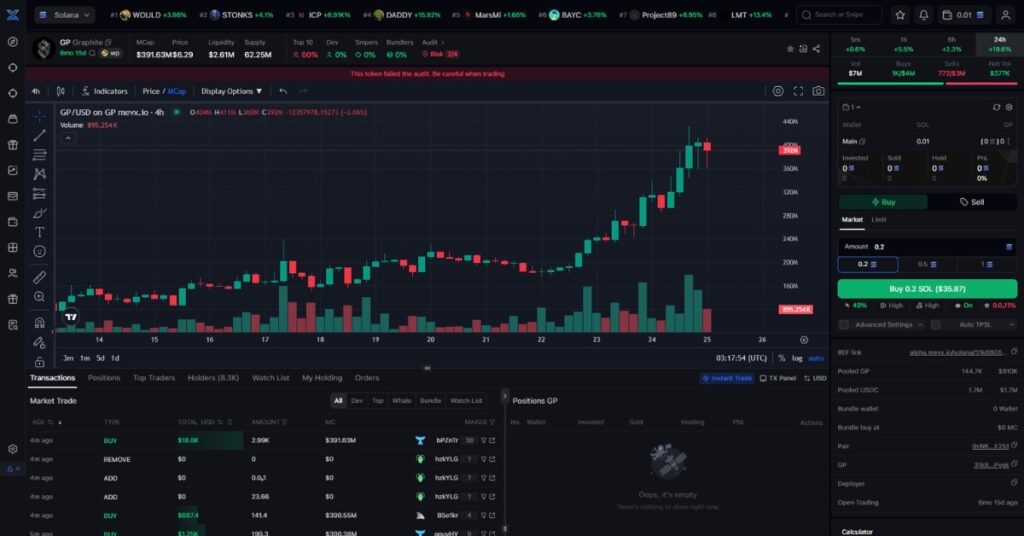Select the text annotation tool
The height and width of the screenshot is (536, 1024).
[40, 232]
